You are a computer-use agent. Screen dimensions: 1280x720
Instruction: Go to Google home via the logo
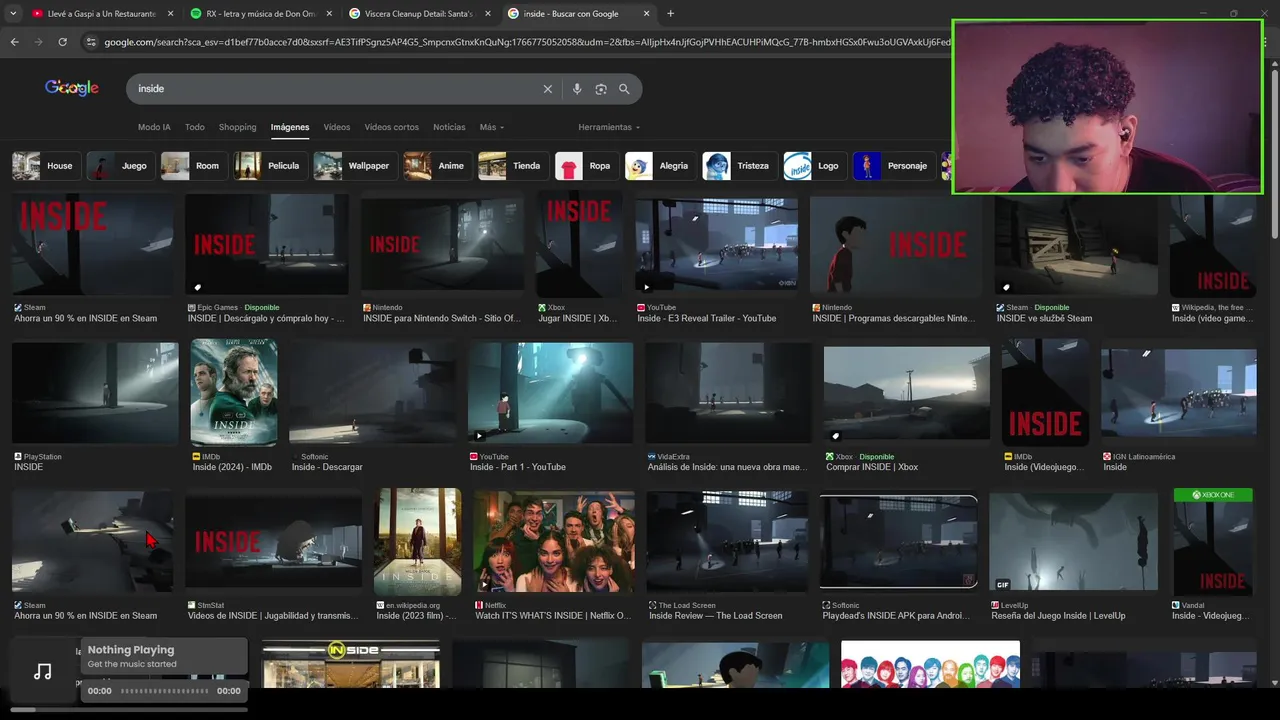(x=72, y=88)
